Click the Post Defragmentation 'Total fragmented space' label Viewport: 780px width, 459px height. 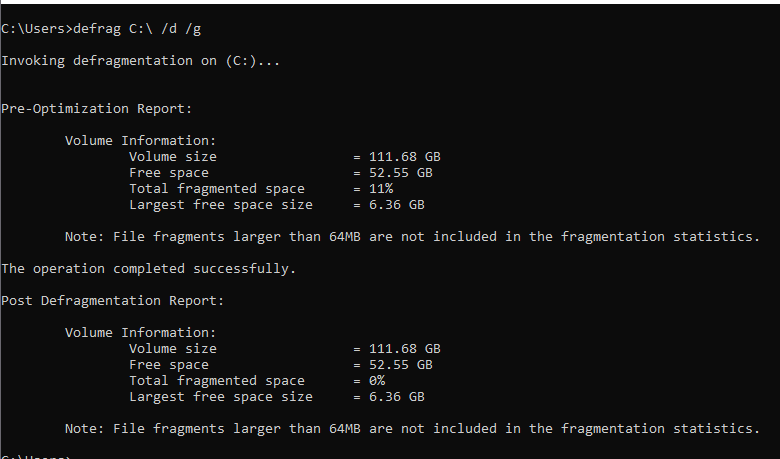click(x=216, y=381)
